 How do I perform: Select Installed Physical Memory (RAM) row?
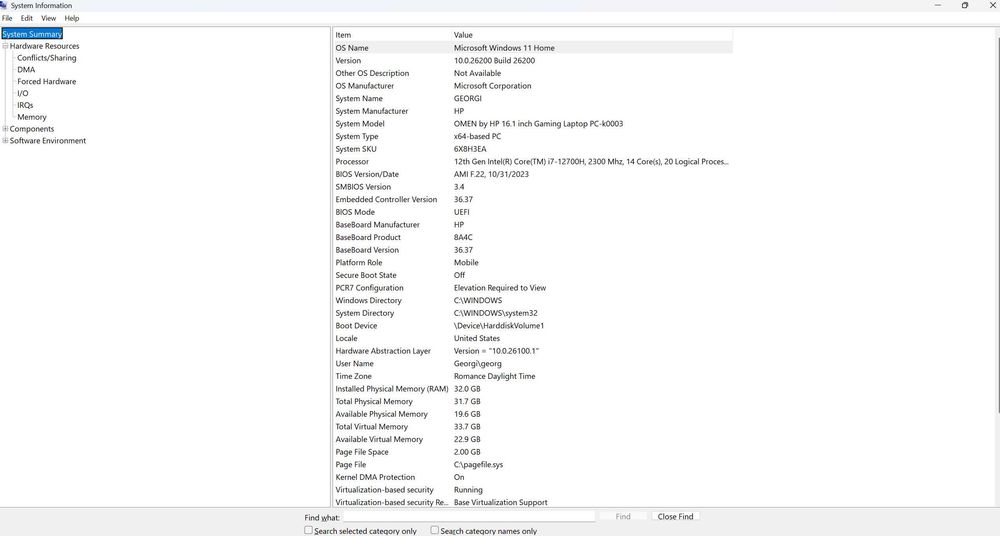point(533,389)
